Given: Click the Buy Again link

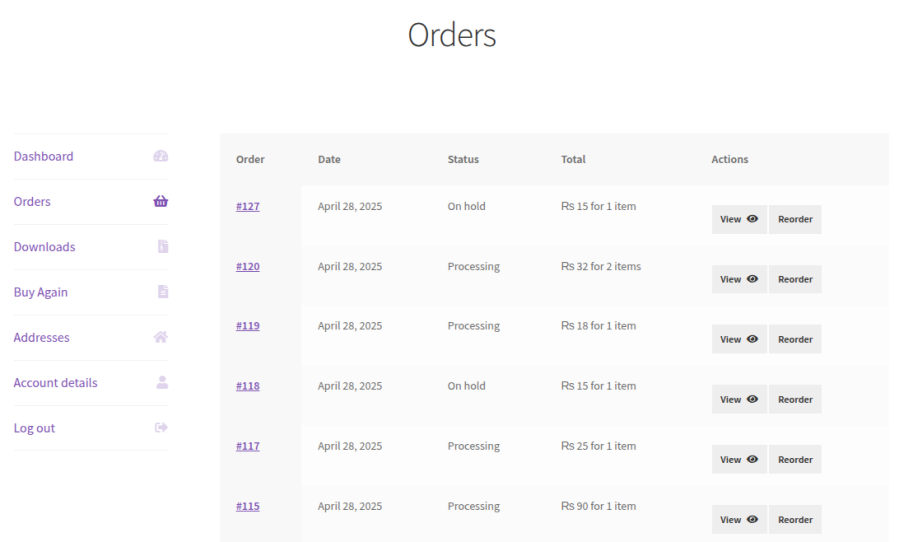Looking at the screenshot, I should pyautogui.click(x=40, y=292).
